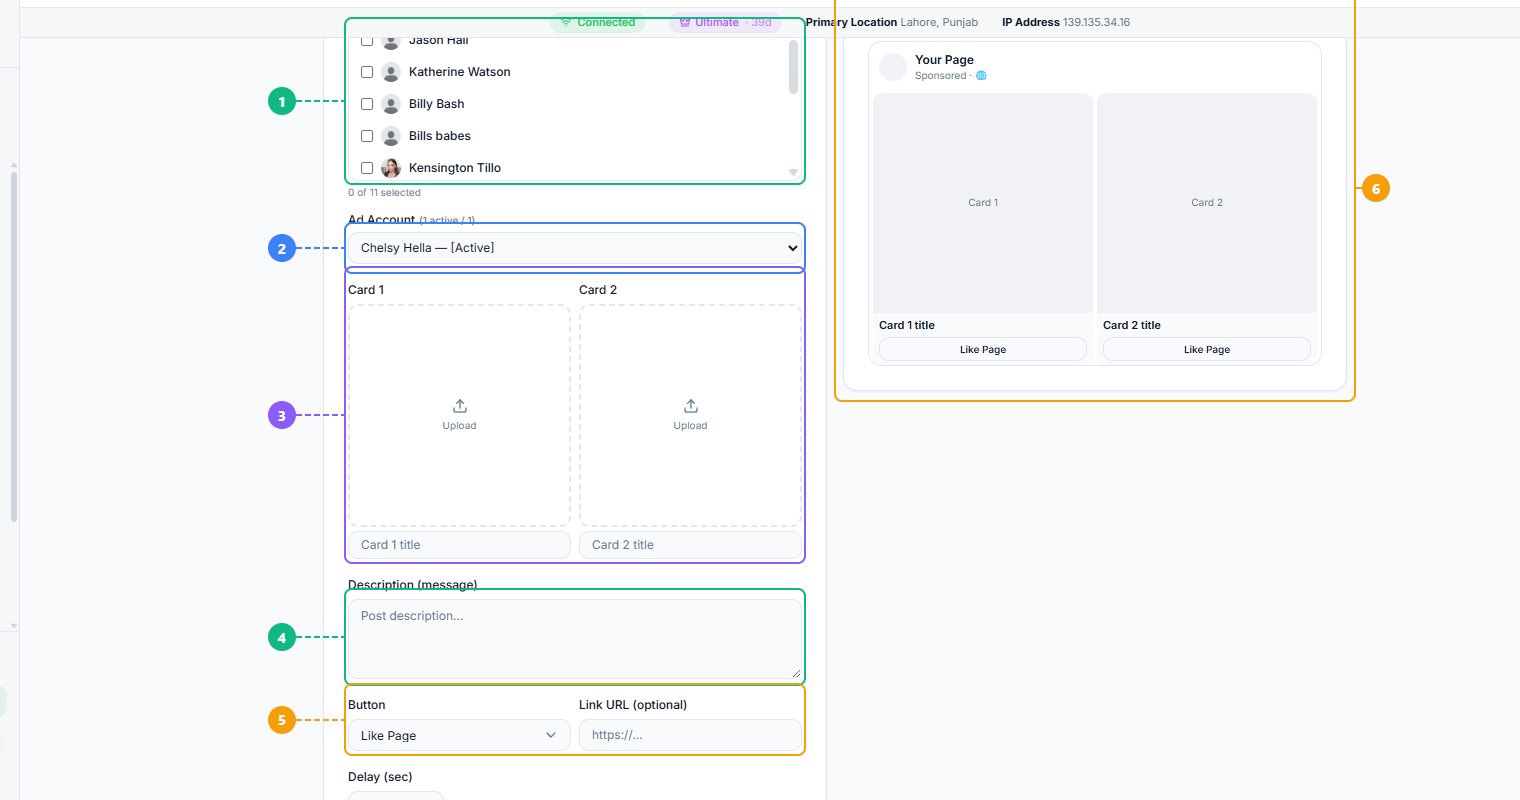Click the Bills babes avatar icon
This screenshot has height=800, width=1520.
click(x=391, y=136)
